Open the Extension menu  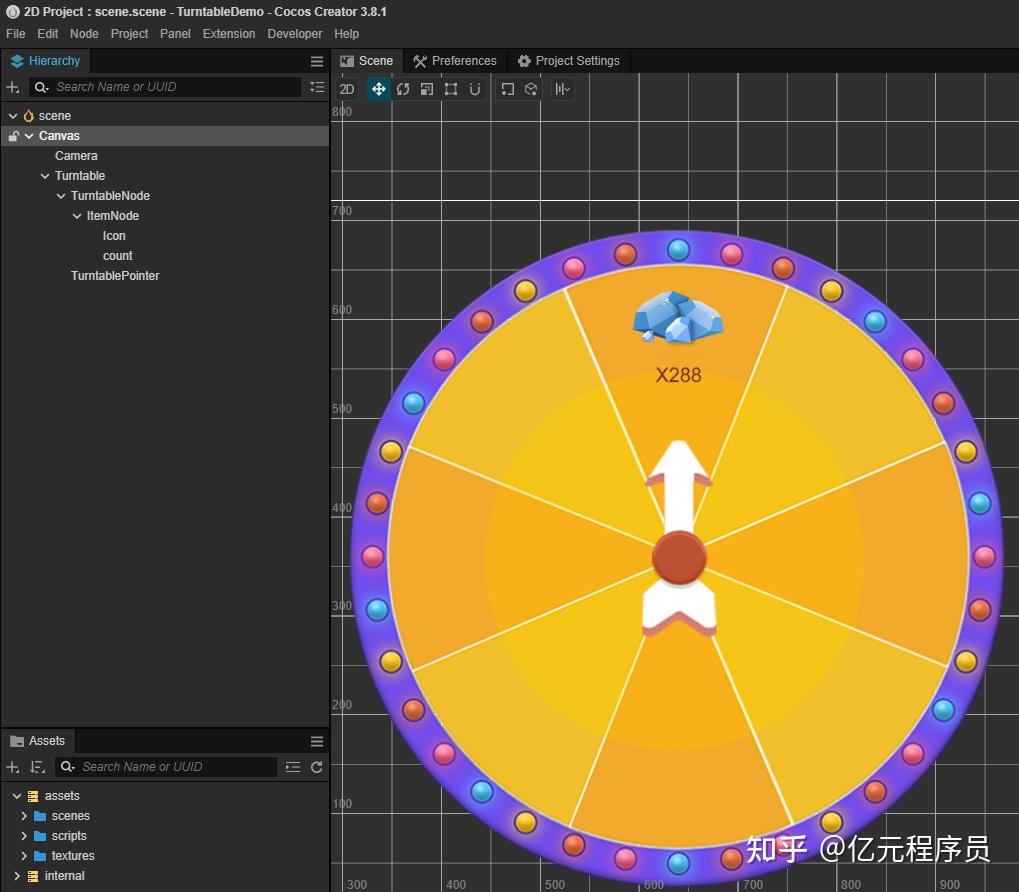(229, 34)
